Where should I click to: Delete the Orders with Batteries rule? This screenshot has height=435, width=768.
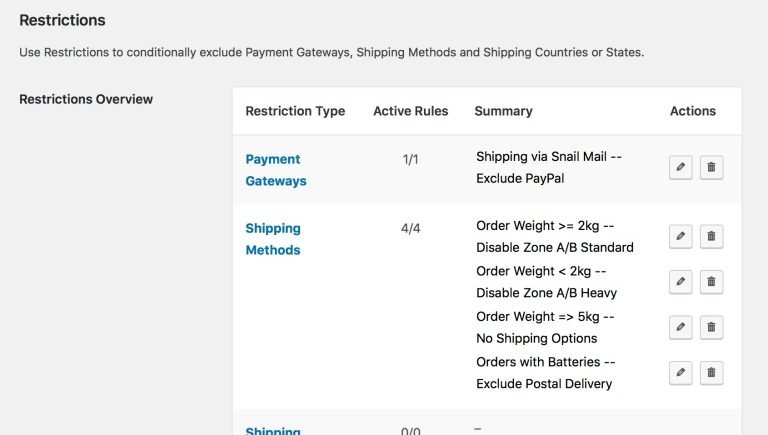click(711, 373)
